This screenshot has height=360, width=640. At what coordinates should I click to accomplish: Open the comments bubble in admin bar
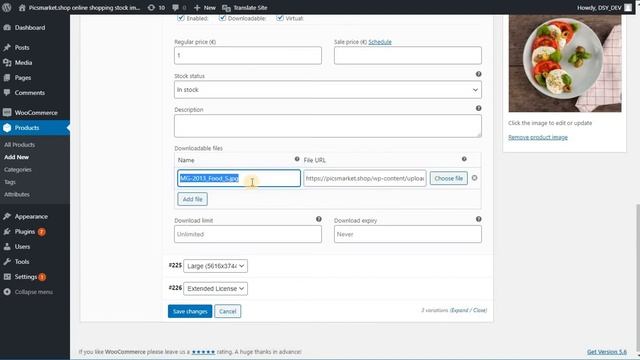pyautogui.click(x=176, y=7)
